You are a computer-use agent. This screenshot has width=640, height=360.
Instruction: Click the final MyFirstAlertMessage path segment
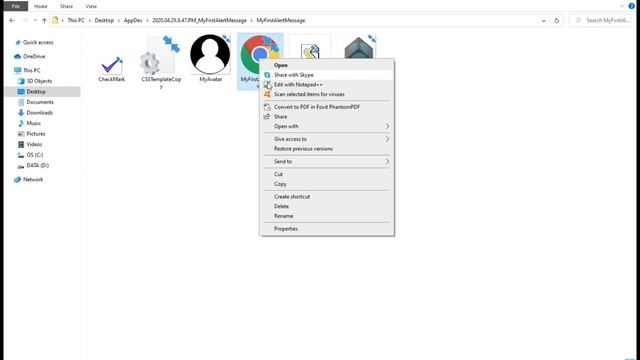(281, 20)
